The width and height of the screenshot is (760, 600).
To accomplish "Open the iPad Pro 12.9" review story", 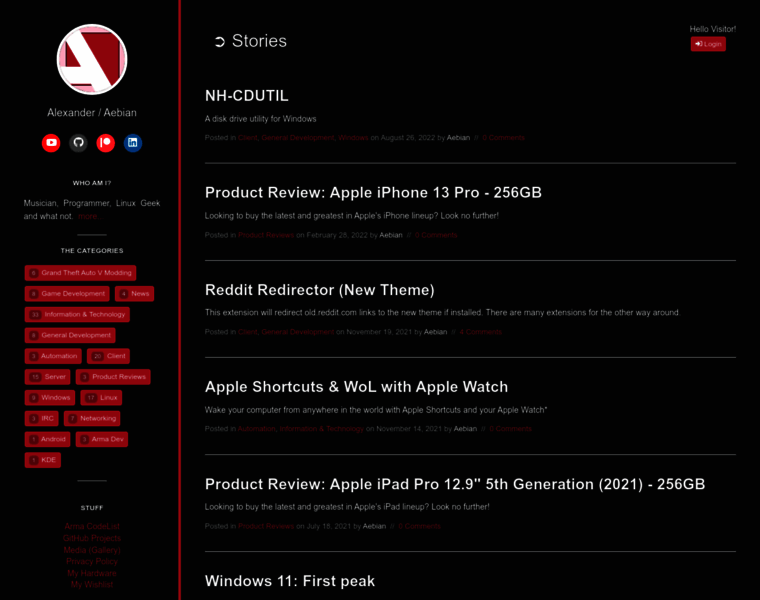I will pos(455,484).
